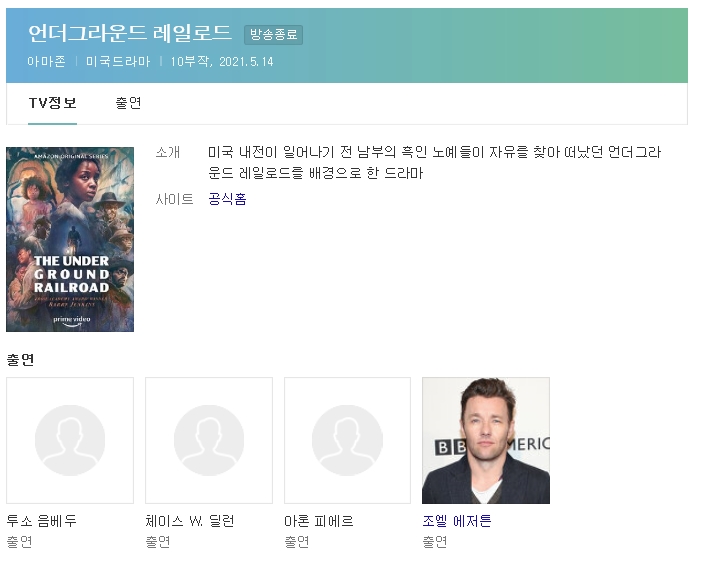Screen dimensions: 702x571
Task: Click the 투소 음베두 cast name
Action: (42, 521)
